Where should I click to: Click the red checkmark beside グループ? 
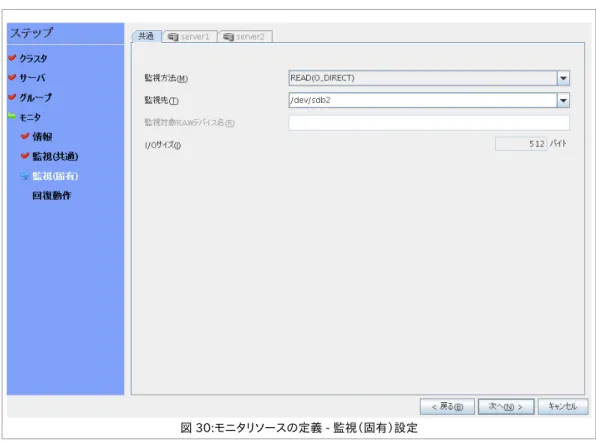[12, 97]
